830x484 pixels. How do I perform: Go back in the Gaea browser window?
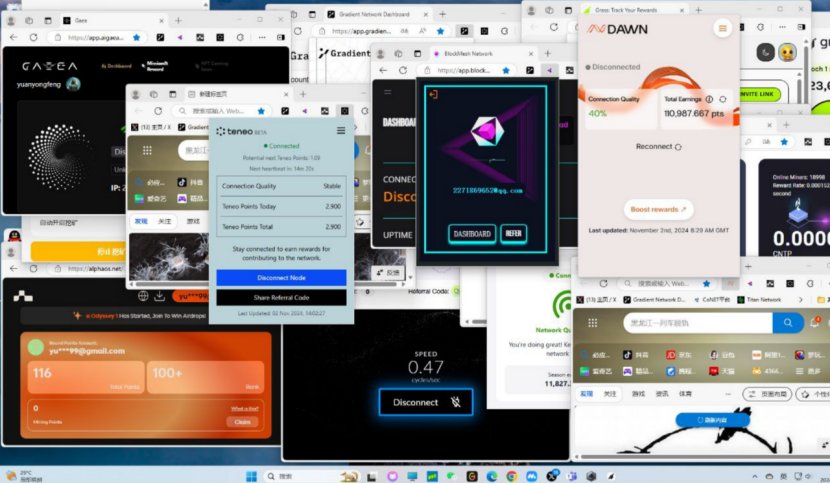[14, 38]
